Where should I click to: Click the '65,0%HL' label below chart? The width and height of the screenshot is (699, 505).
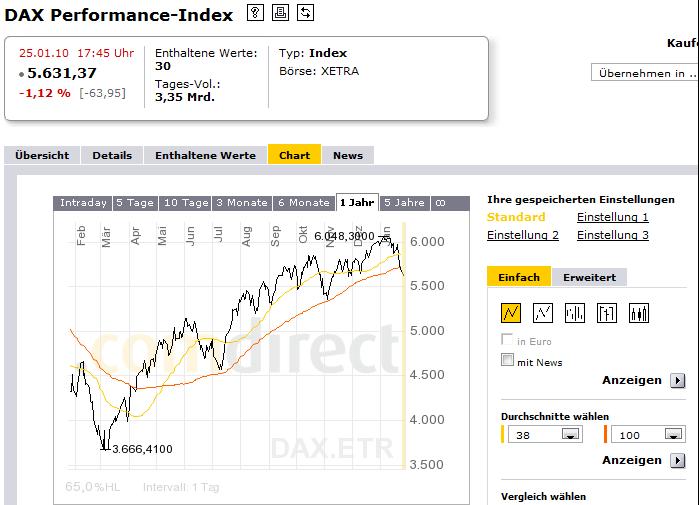pos(92,487)
